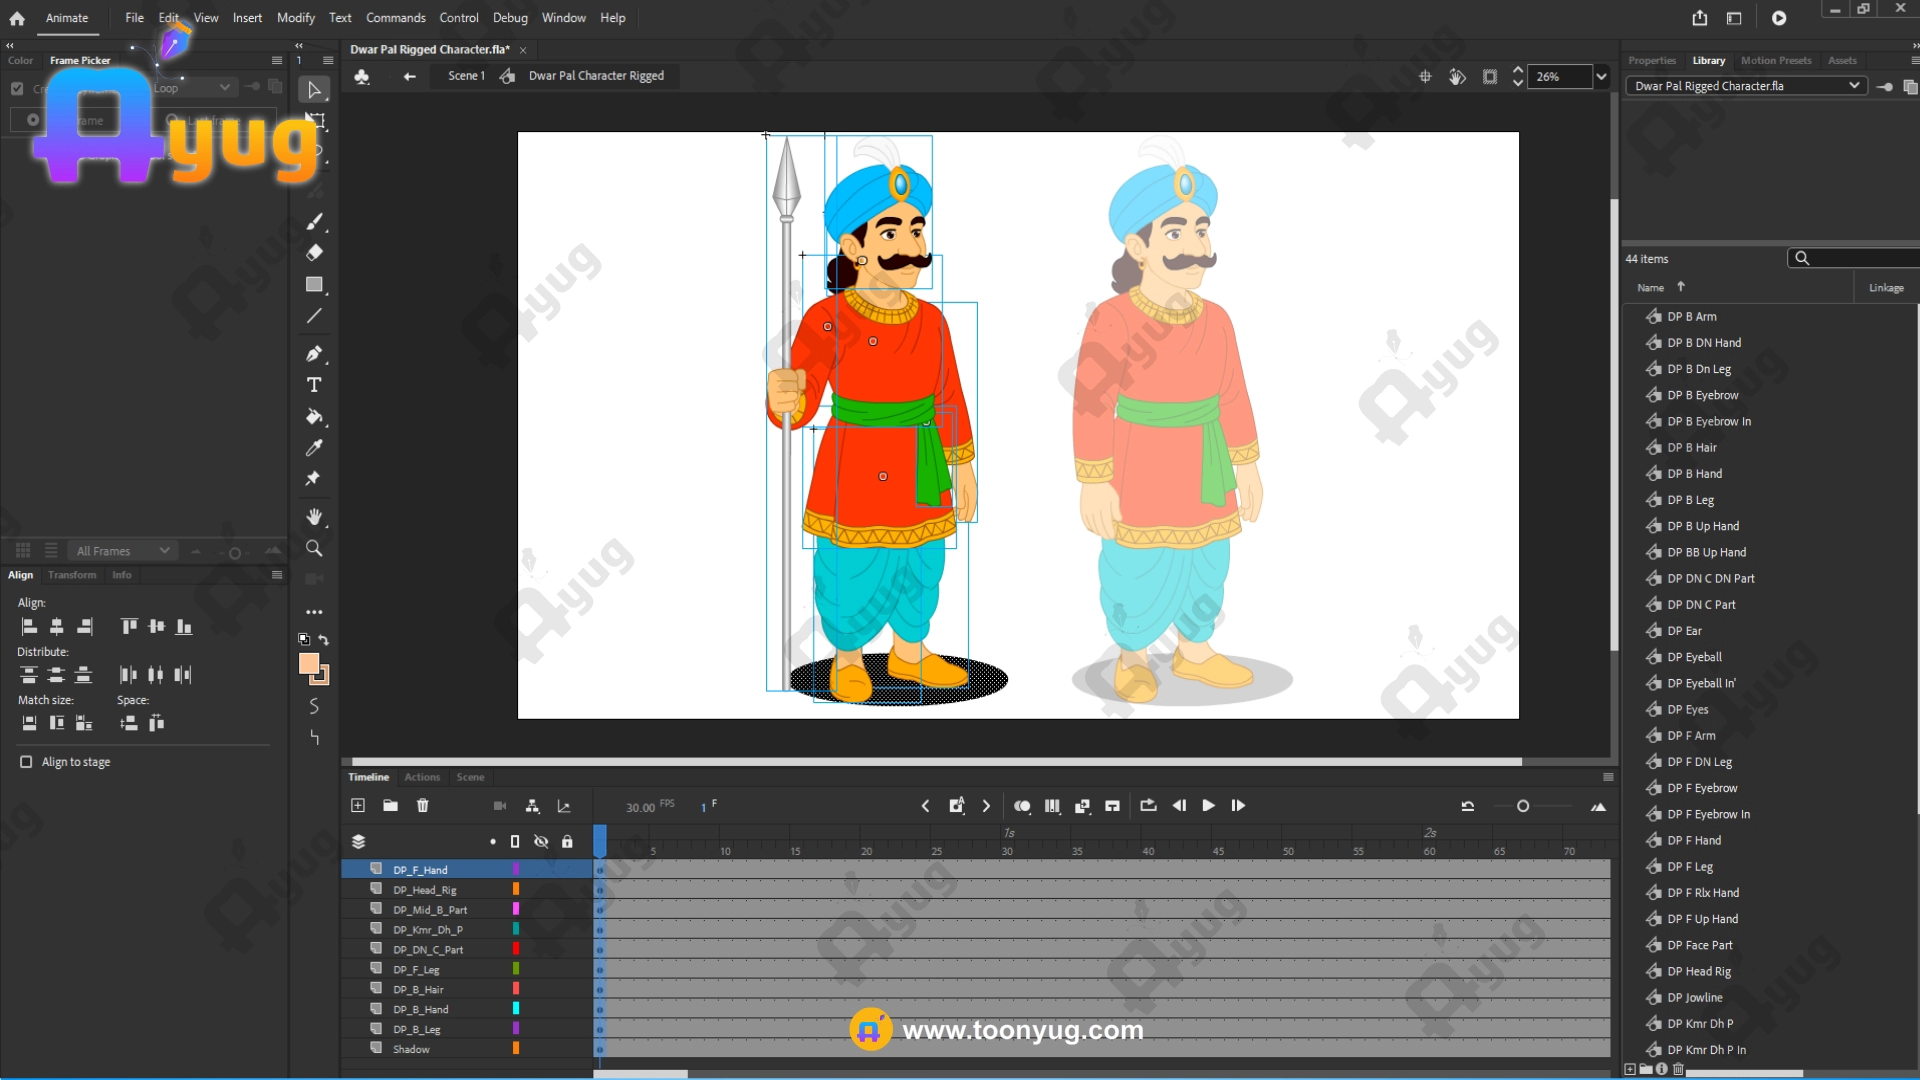The height and width of the screenshot is (1080, 1920).
Task: Pick the Paint Bucket tool
Action: (314, 417)
